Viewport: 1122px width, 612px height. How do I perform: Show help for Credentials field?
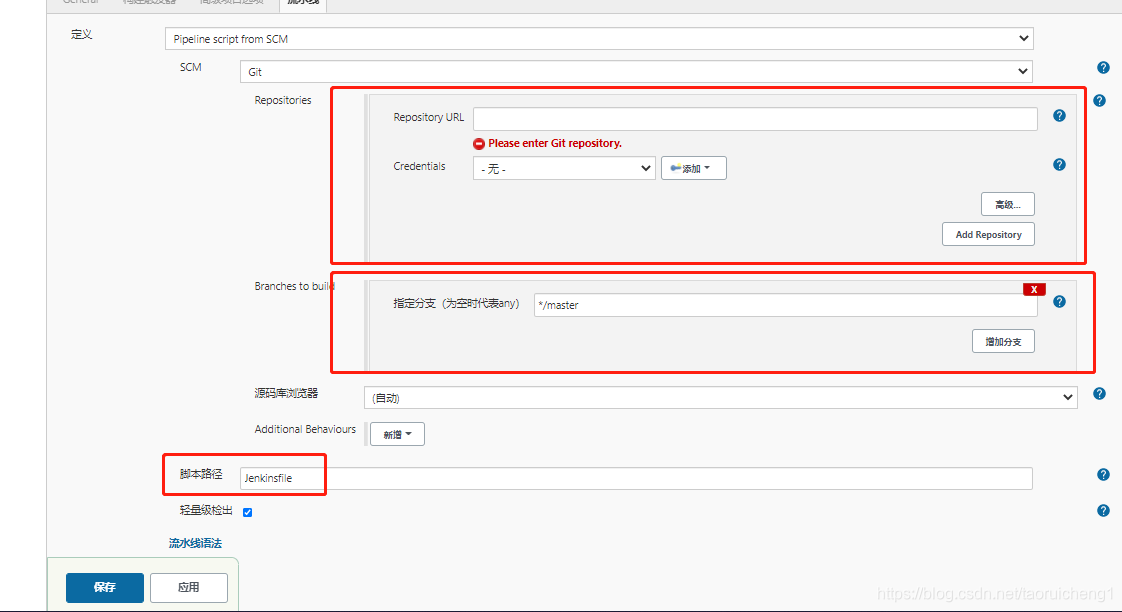click(1060, 165)
